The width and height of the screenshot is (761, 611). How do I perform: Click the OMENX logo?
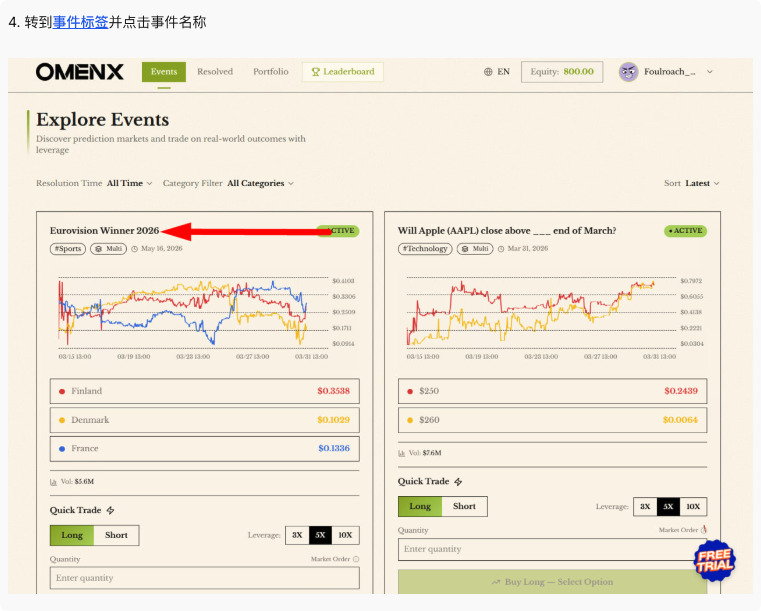click(x=80, y=72)
